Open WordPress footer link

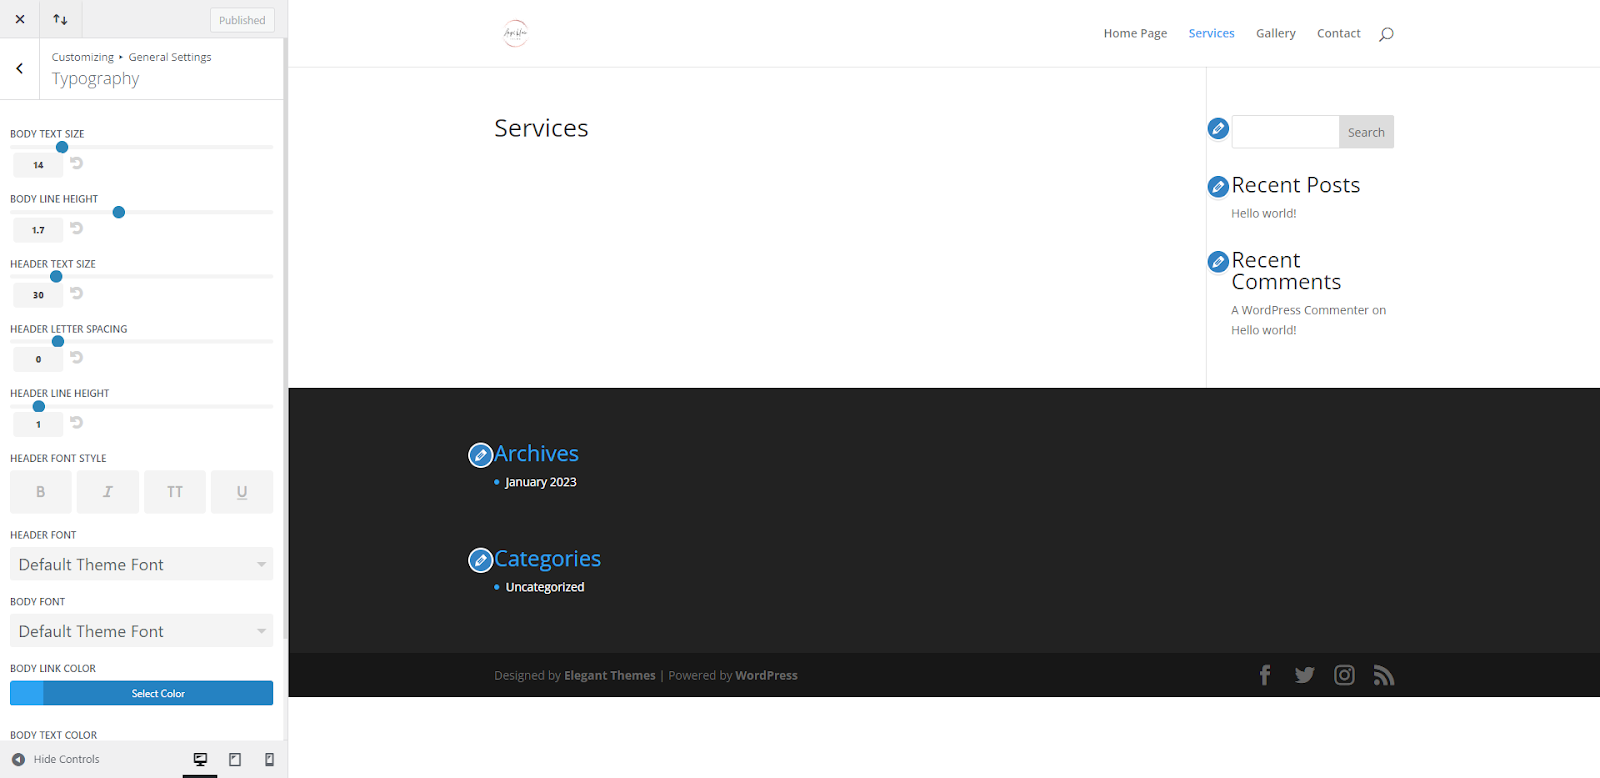coord(766,675)
